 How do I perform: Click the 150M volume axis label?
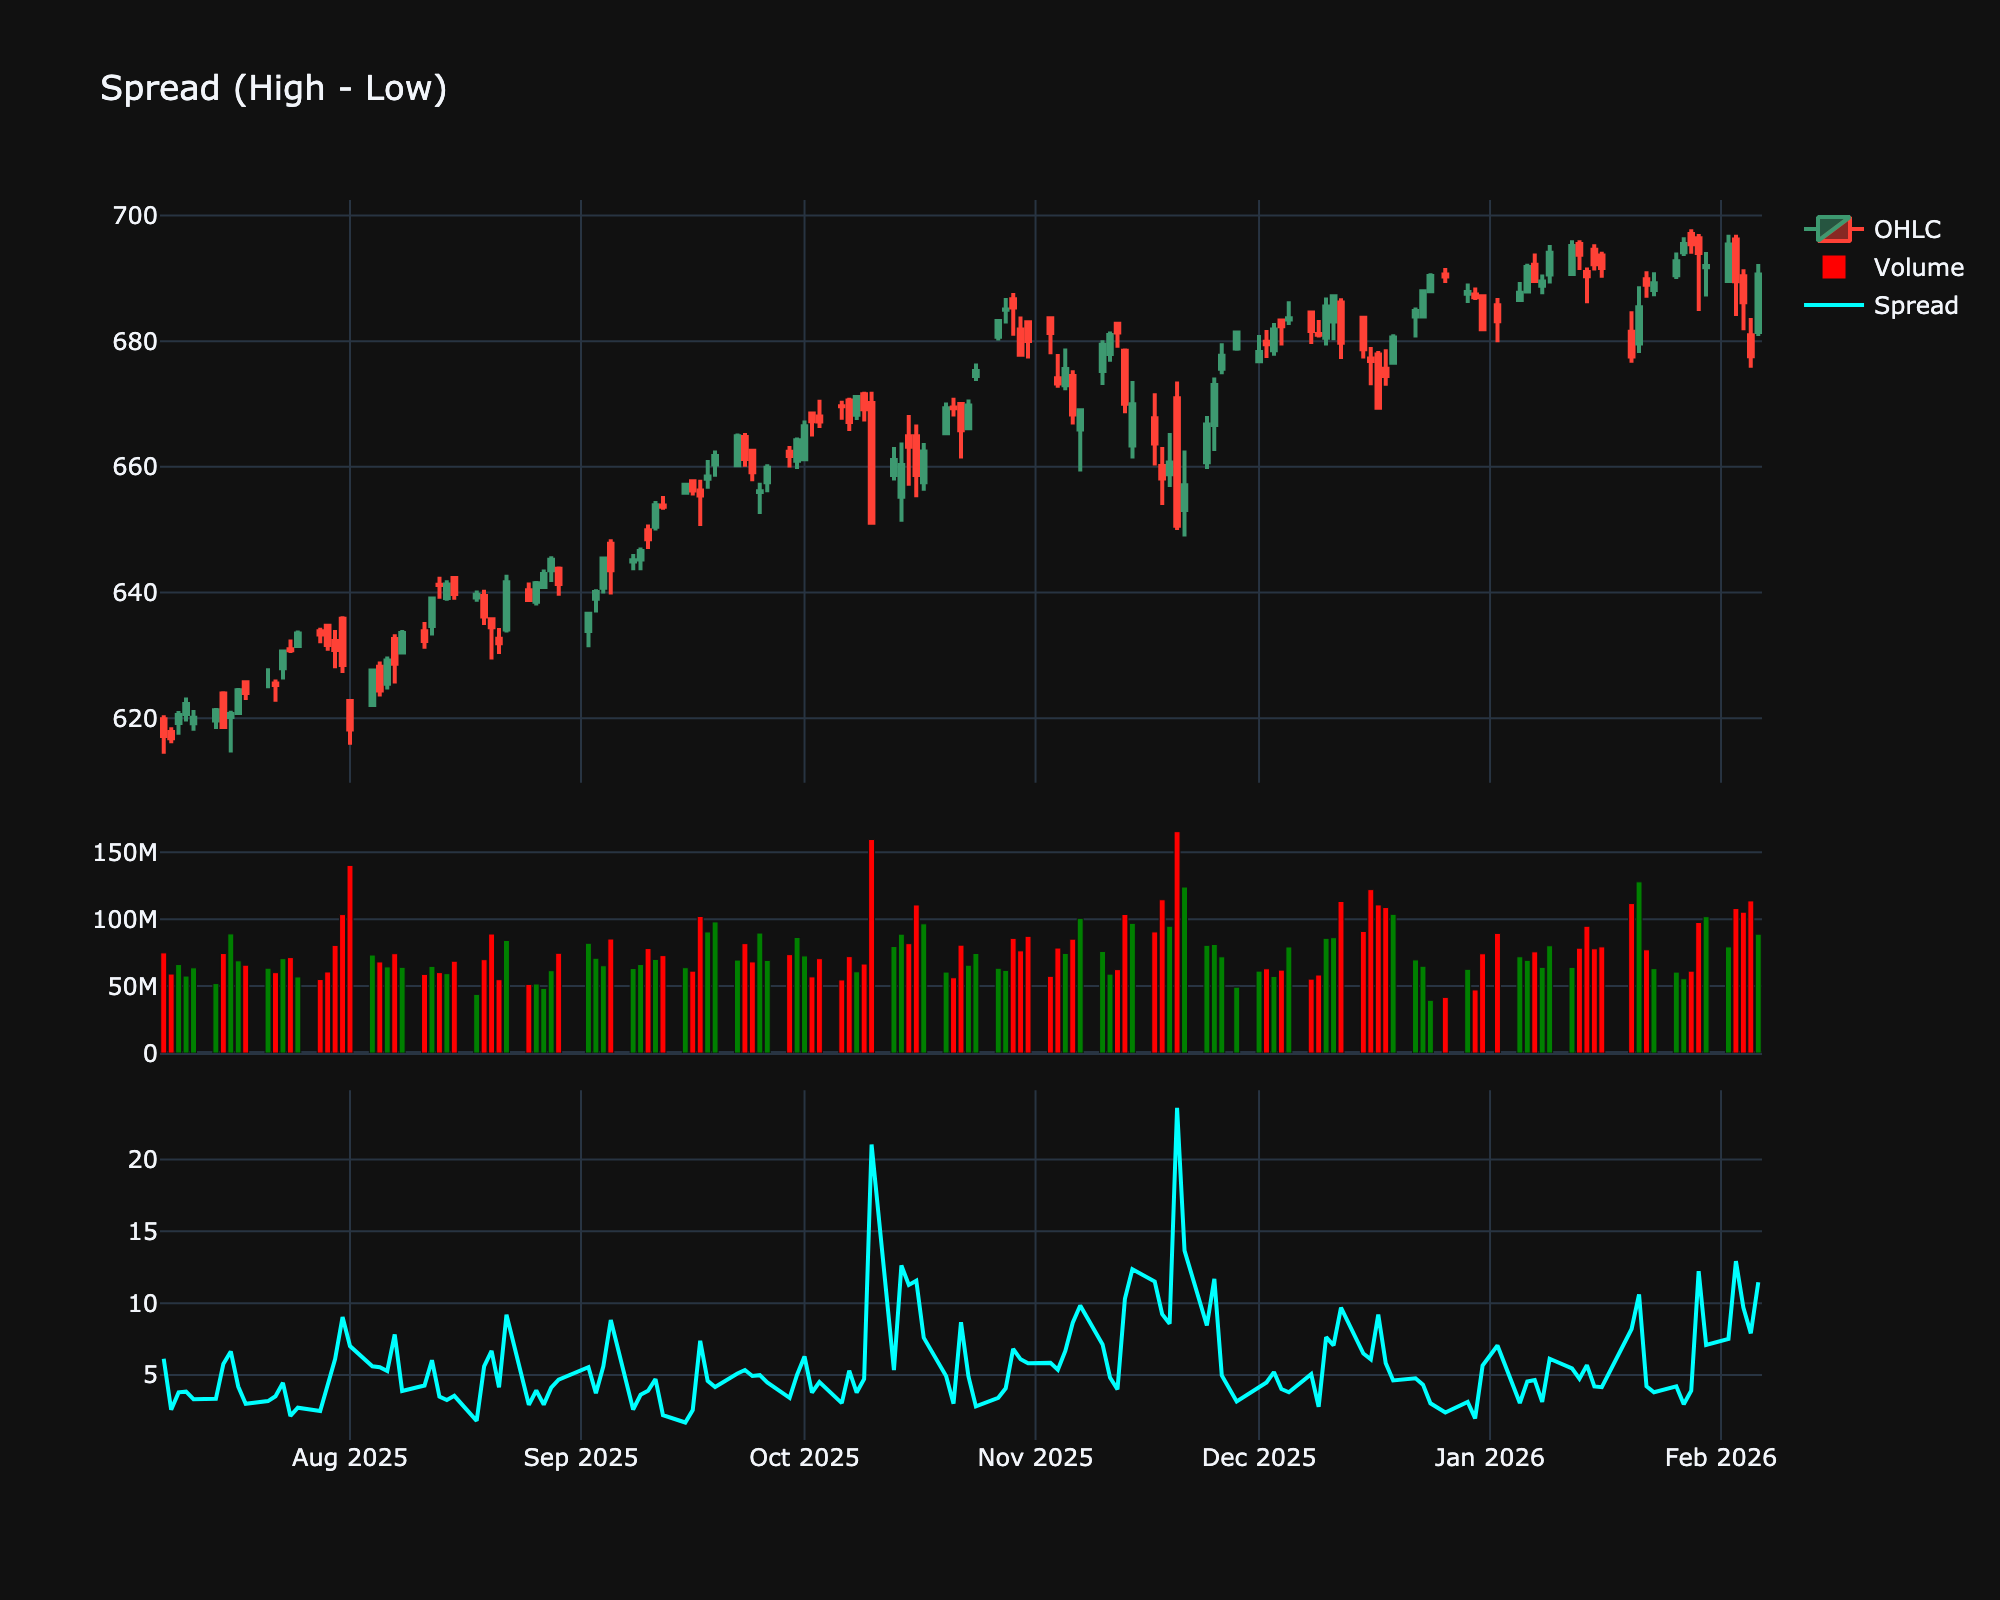tap(125, 853)
